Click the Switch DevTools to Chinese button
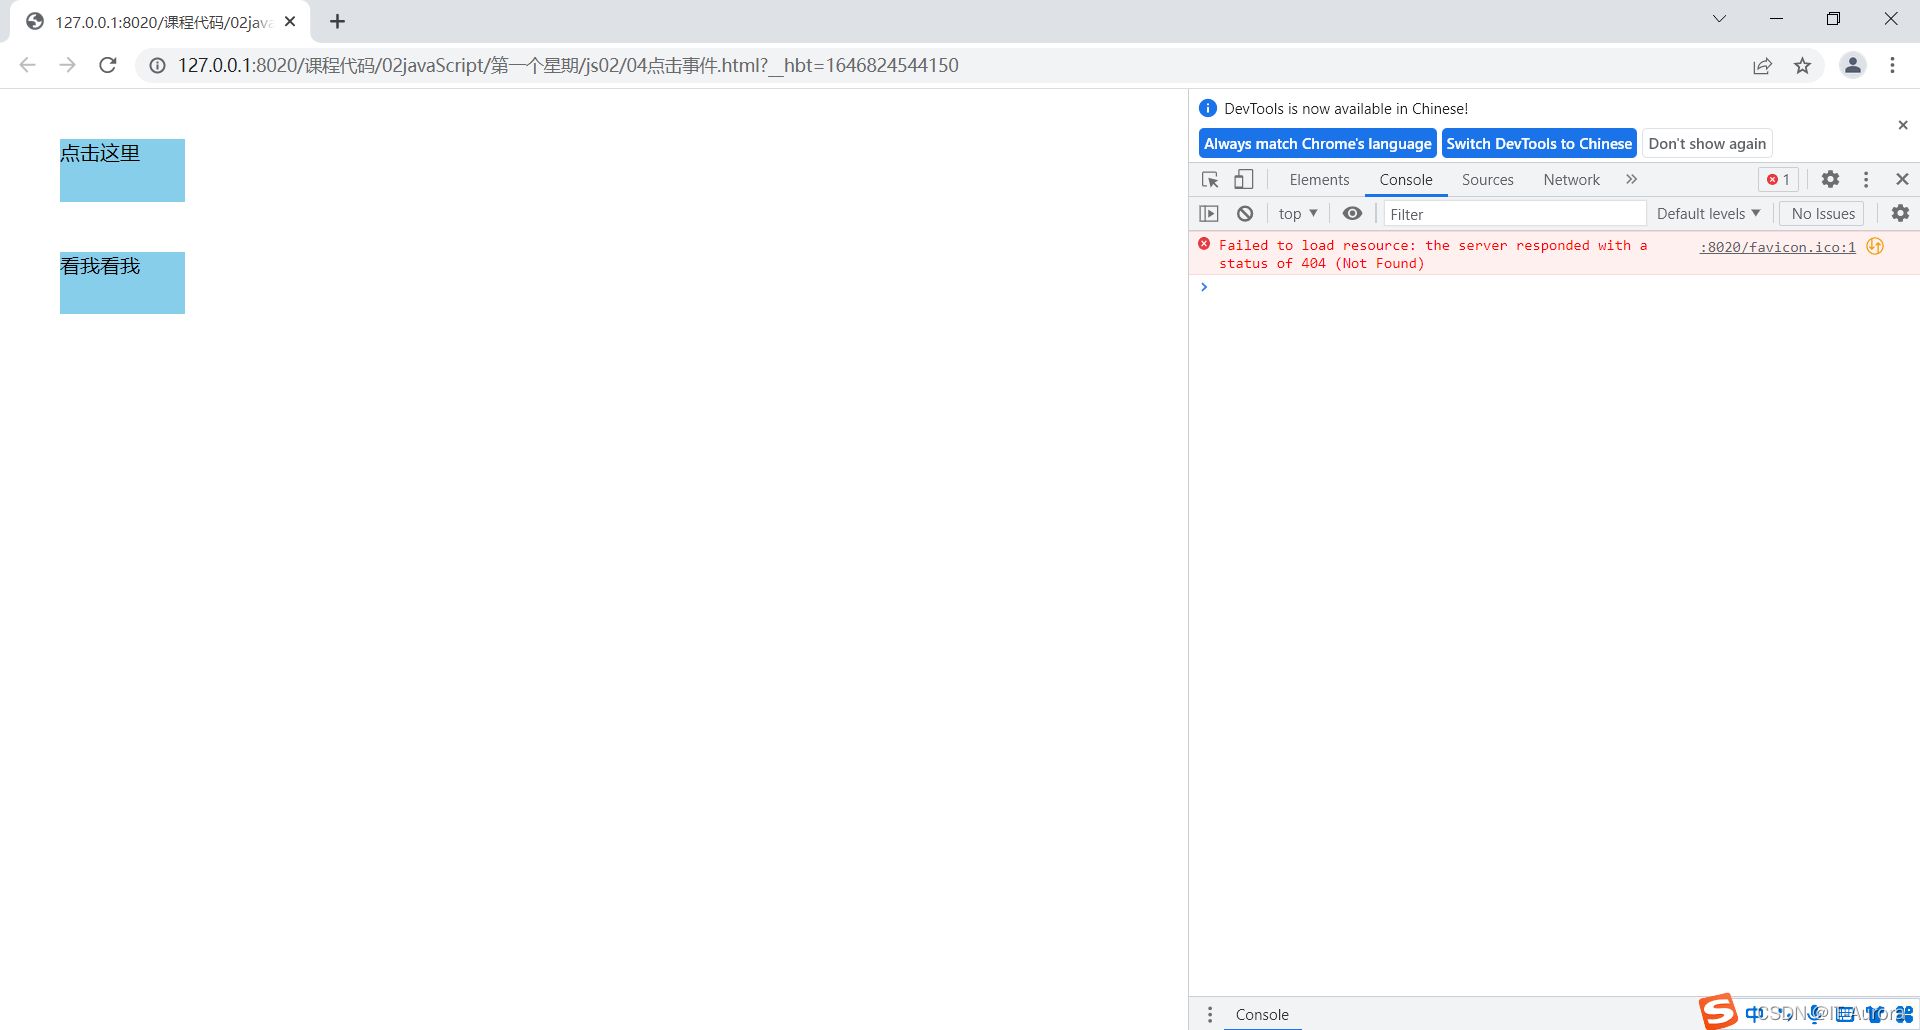Viewport: 1920px width, 1030px height. tap(1539, 143)
